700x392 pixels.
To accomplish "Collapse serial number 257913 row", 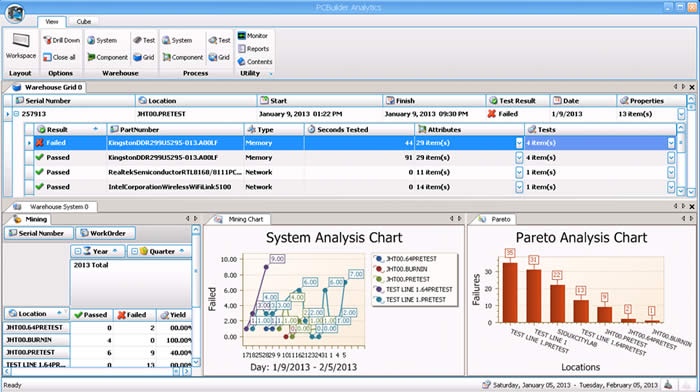I will 16,114.
